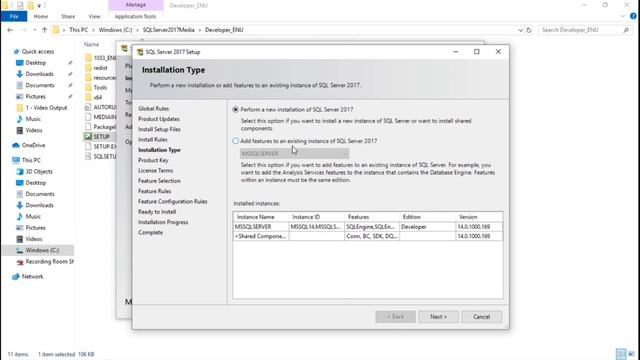Open Downloads under Quick access
Screen dimensions: 640x360
[39, 74]
